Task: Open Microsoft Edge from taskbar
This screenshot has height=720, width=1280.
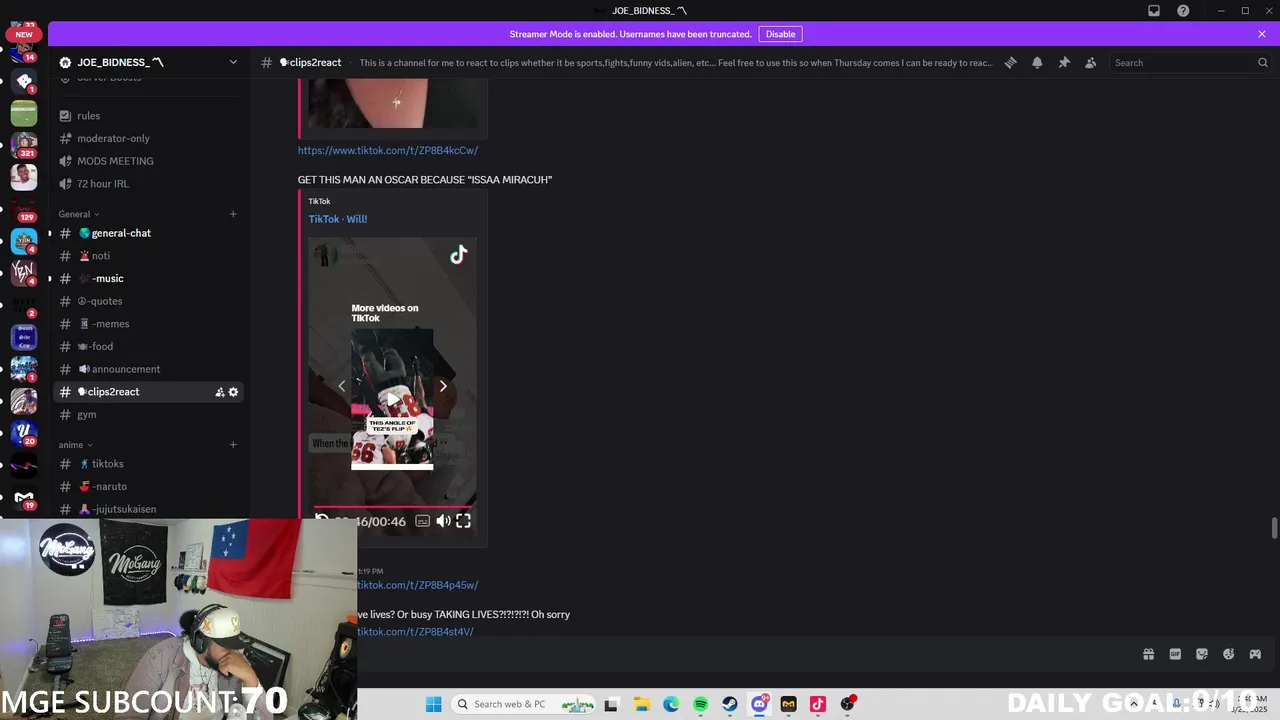Action: (671, 704)
